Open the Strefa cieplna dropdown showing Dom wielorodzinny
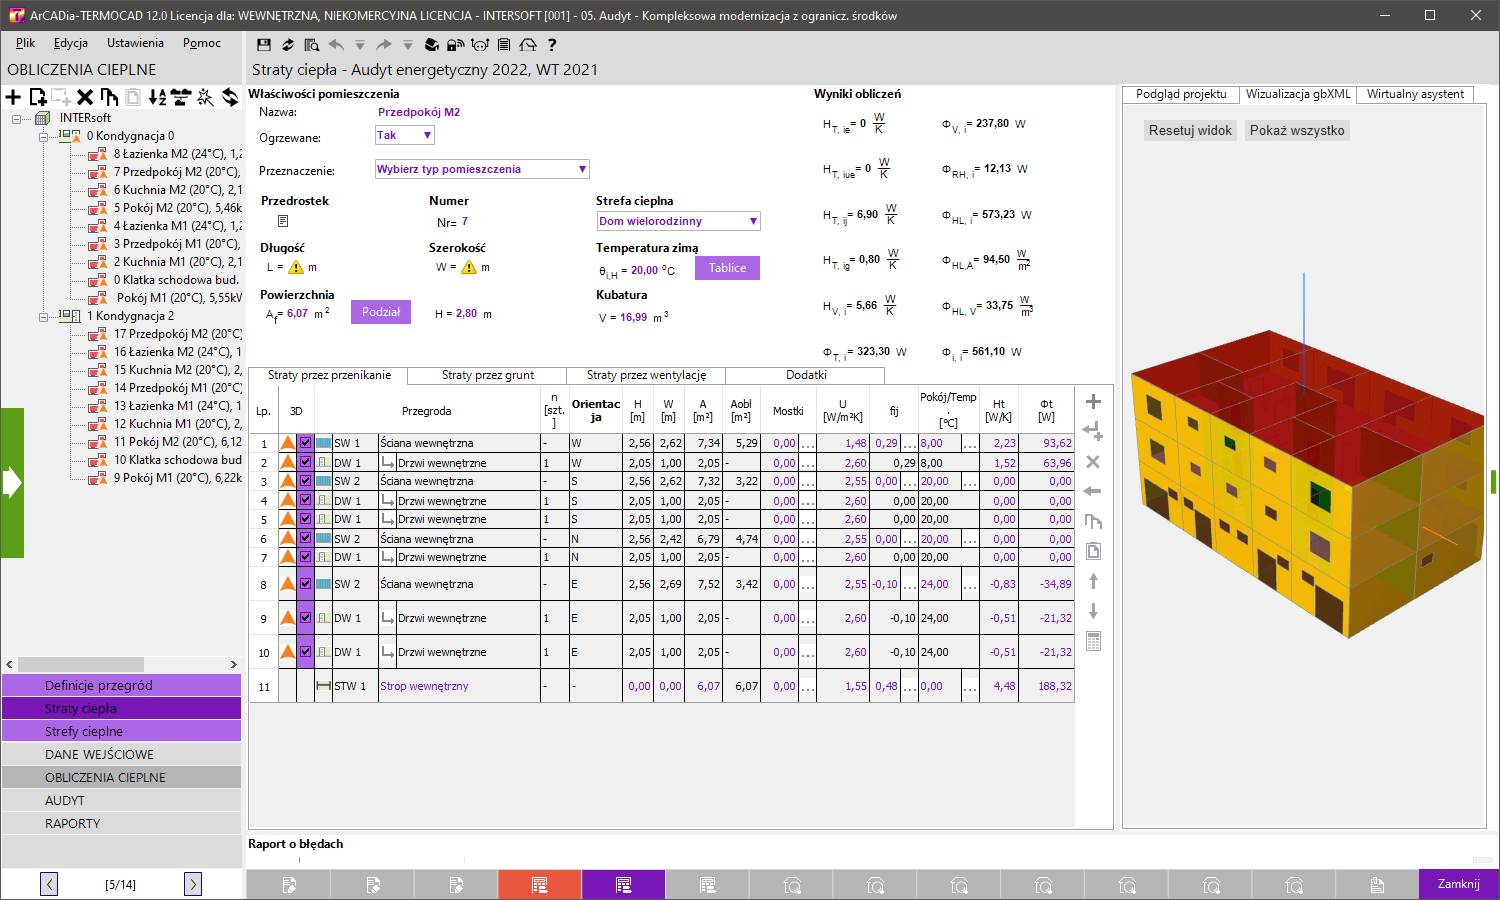 pos(678,220)
